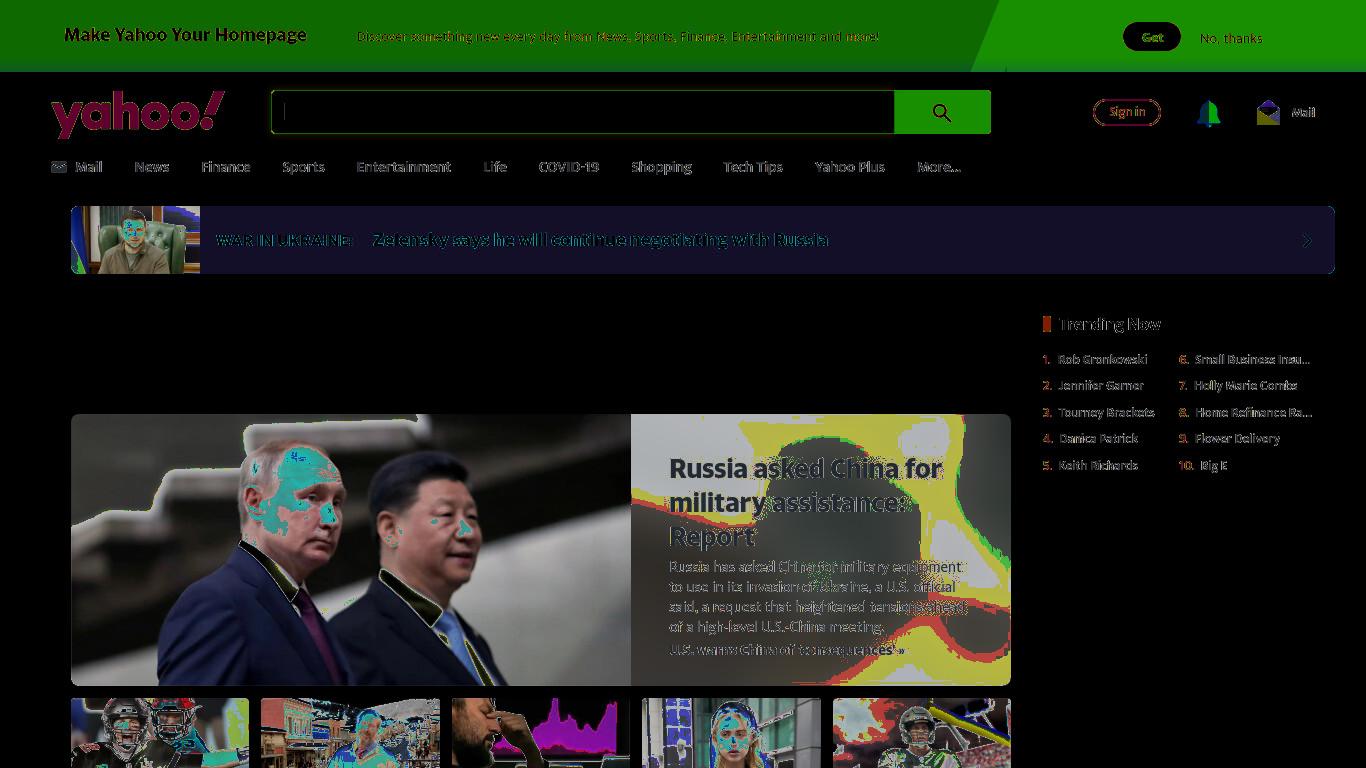Open the Mail envelope icon beside Sign in
Screen dimensions: 1366x768
pos(1268,112)
